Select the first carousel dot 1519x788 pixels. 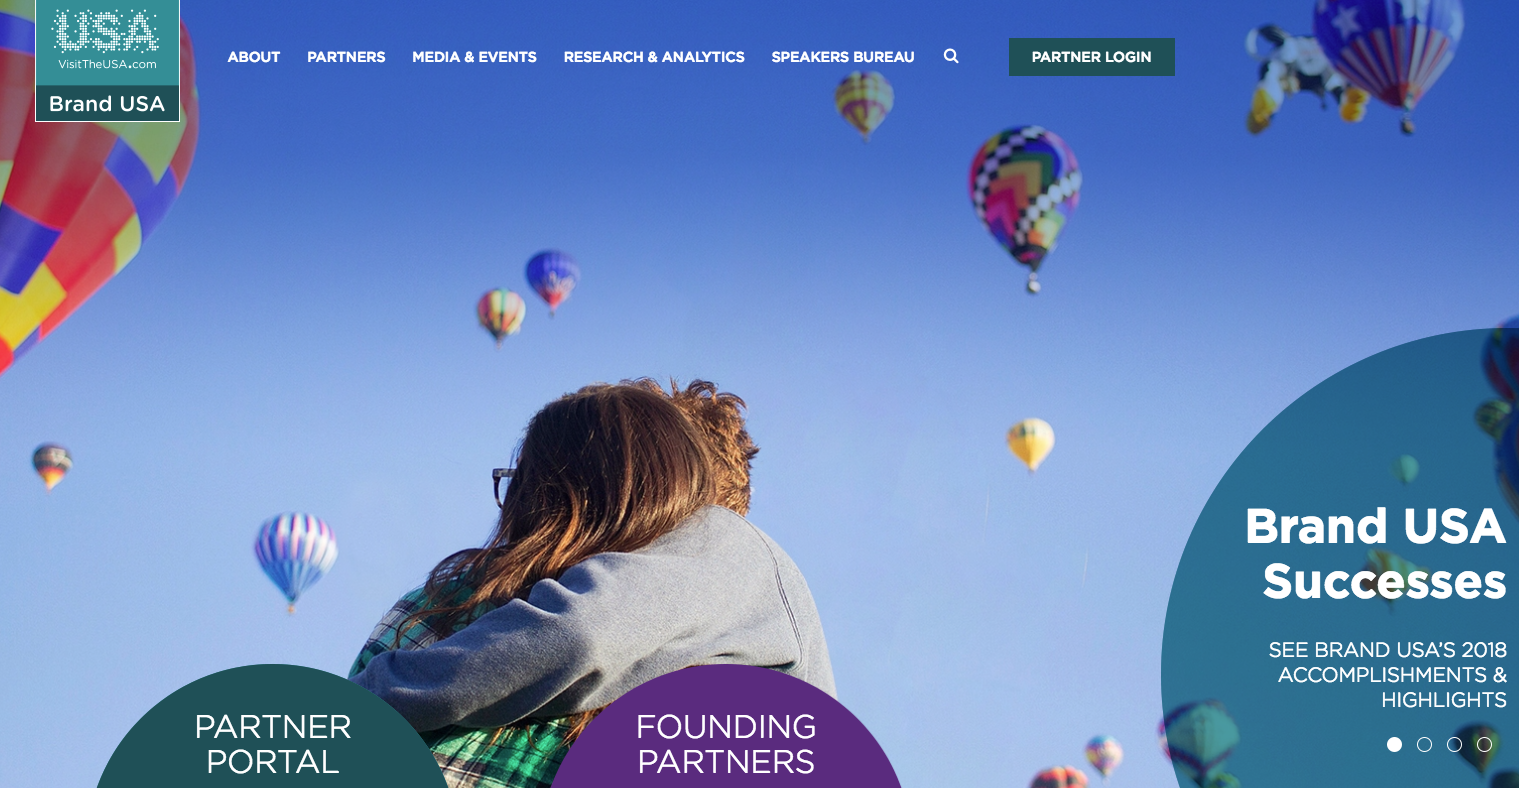point(1394,744)
